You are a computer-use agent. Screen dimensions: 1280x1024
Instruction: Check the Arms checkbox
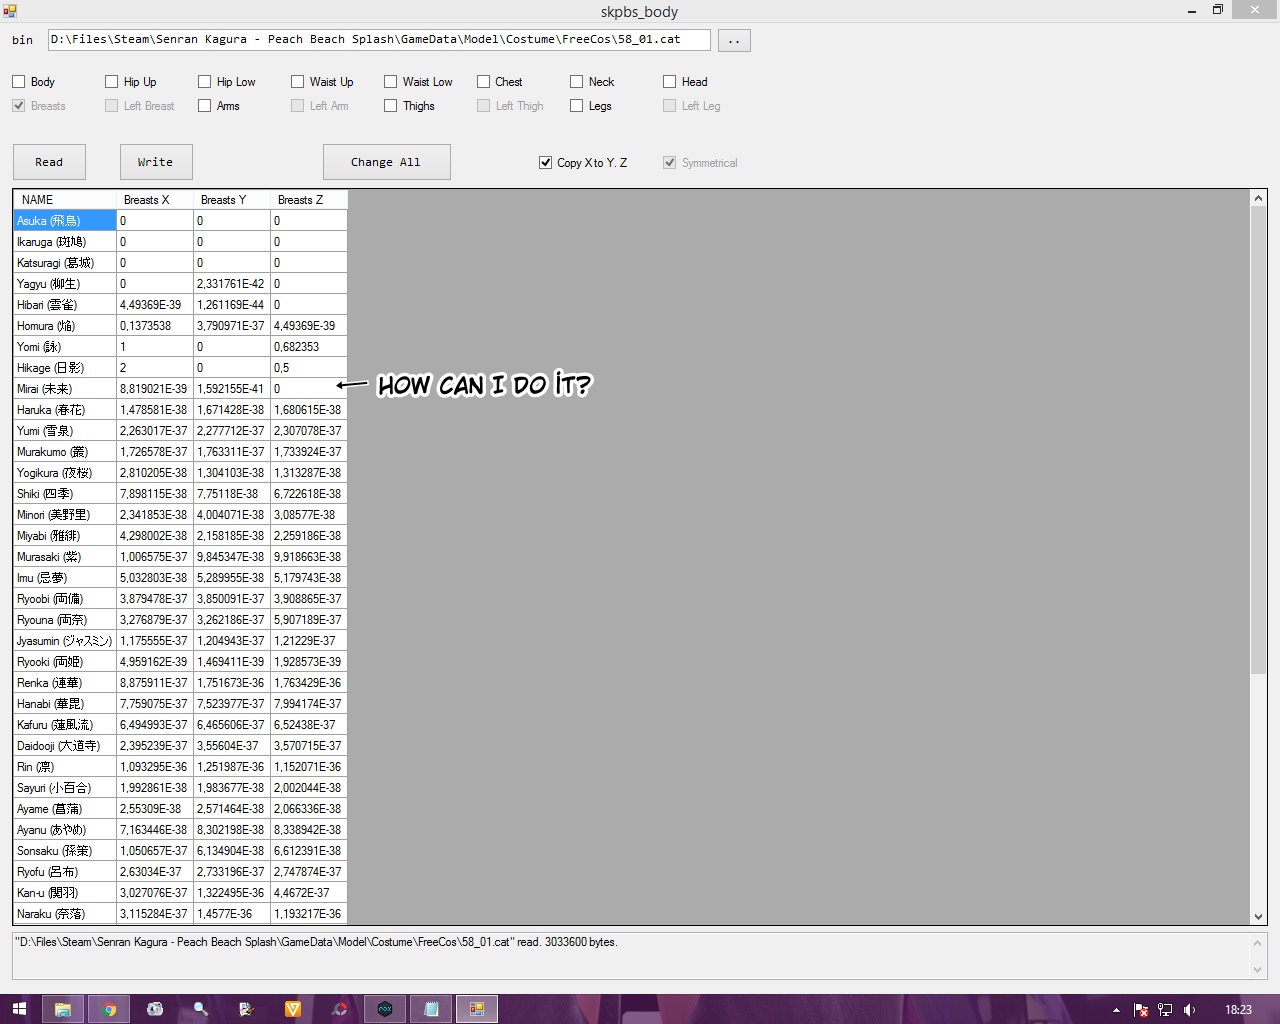(205, 106)
